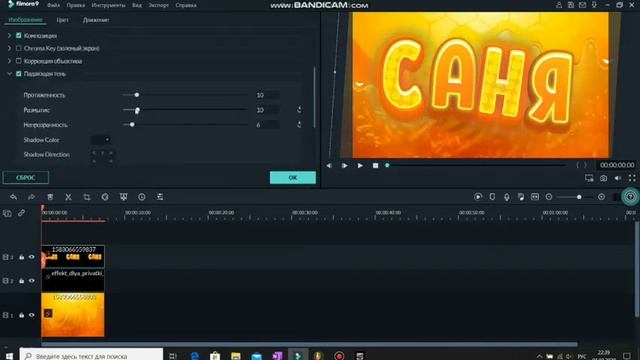This screenshot has width=640, height=360.
Task: Lock track 3
Action: point(21,257)
